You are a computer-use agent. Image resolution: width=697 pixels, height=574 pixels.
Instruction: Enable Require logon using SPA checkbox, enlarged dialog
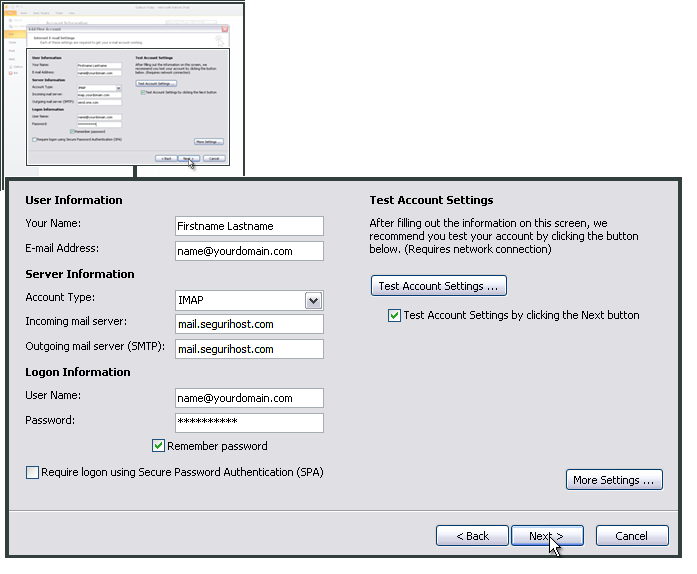[33, 472]
